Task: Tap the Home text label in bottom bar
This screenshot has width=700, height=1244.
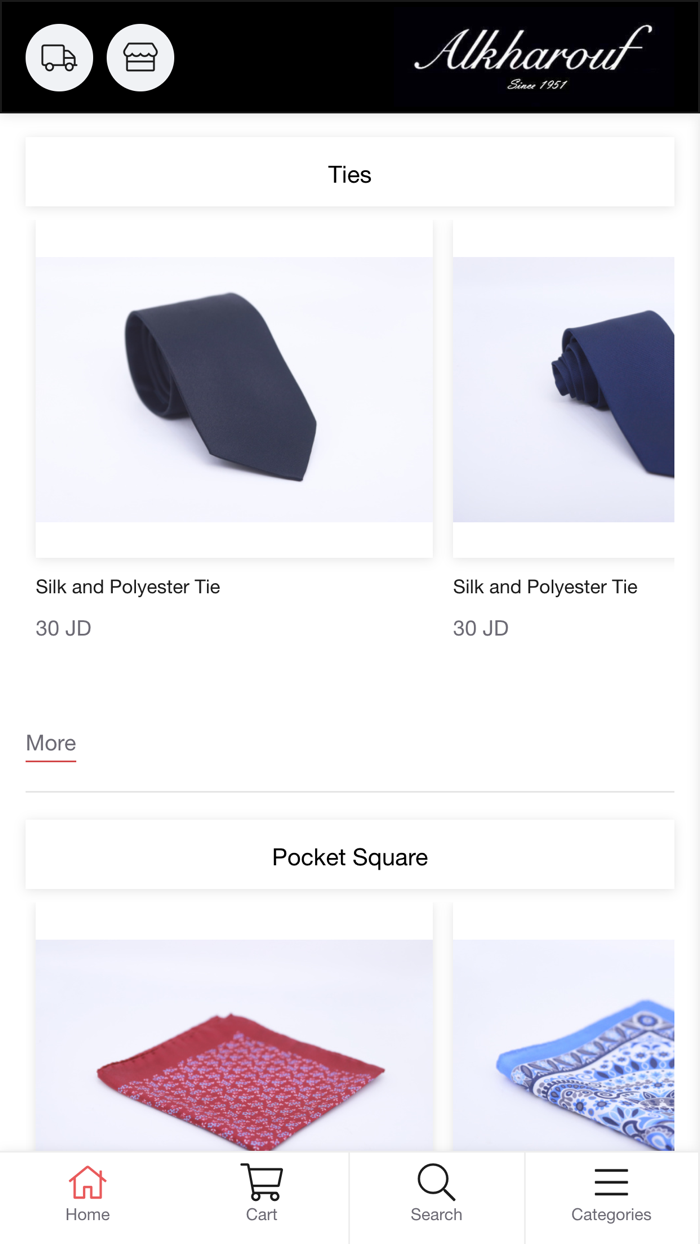Action: (x=87, y=1214)
